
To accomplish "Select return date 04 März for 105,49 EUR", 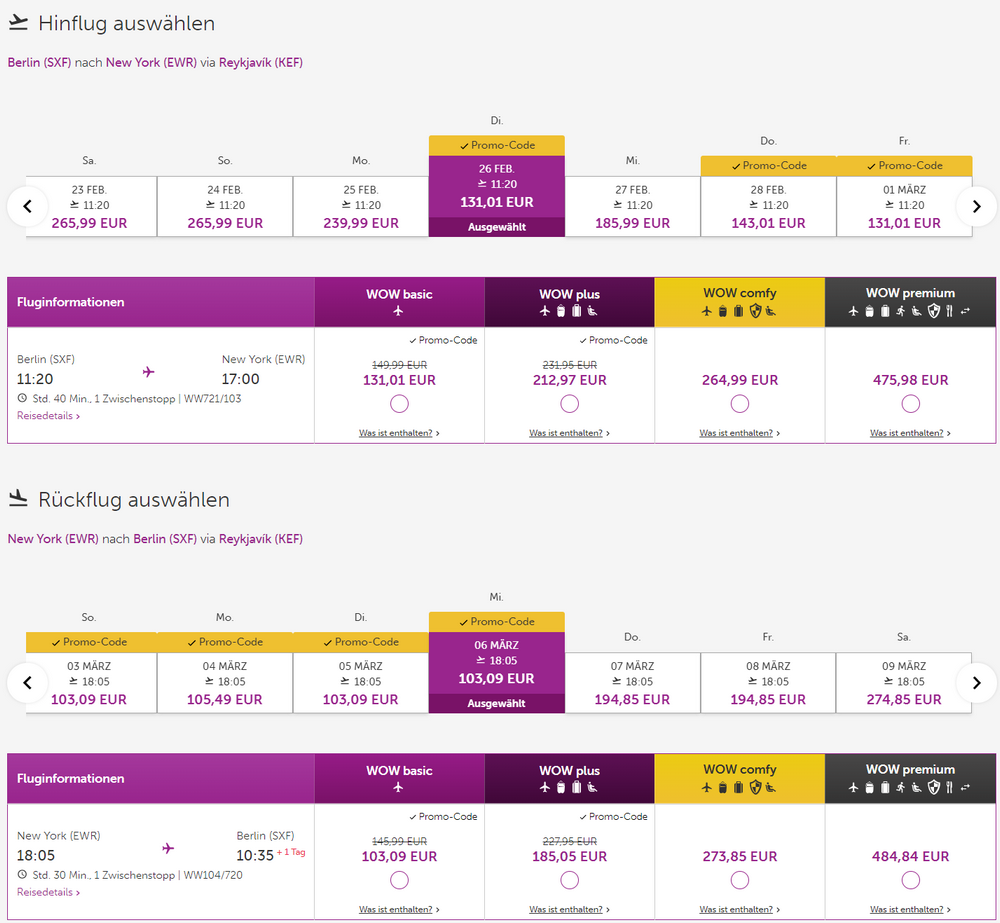I will (x=225, y=683).
